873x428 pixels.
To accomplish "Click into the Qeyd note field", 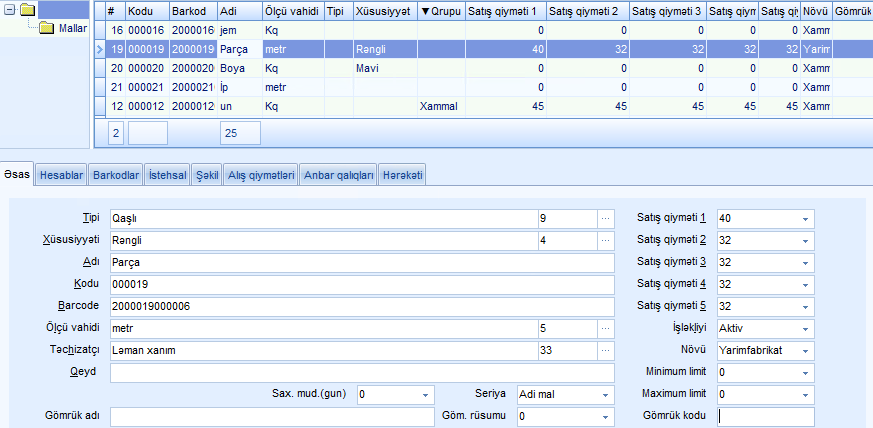I will [x=360, y=372].
